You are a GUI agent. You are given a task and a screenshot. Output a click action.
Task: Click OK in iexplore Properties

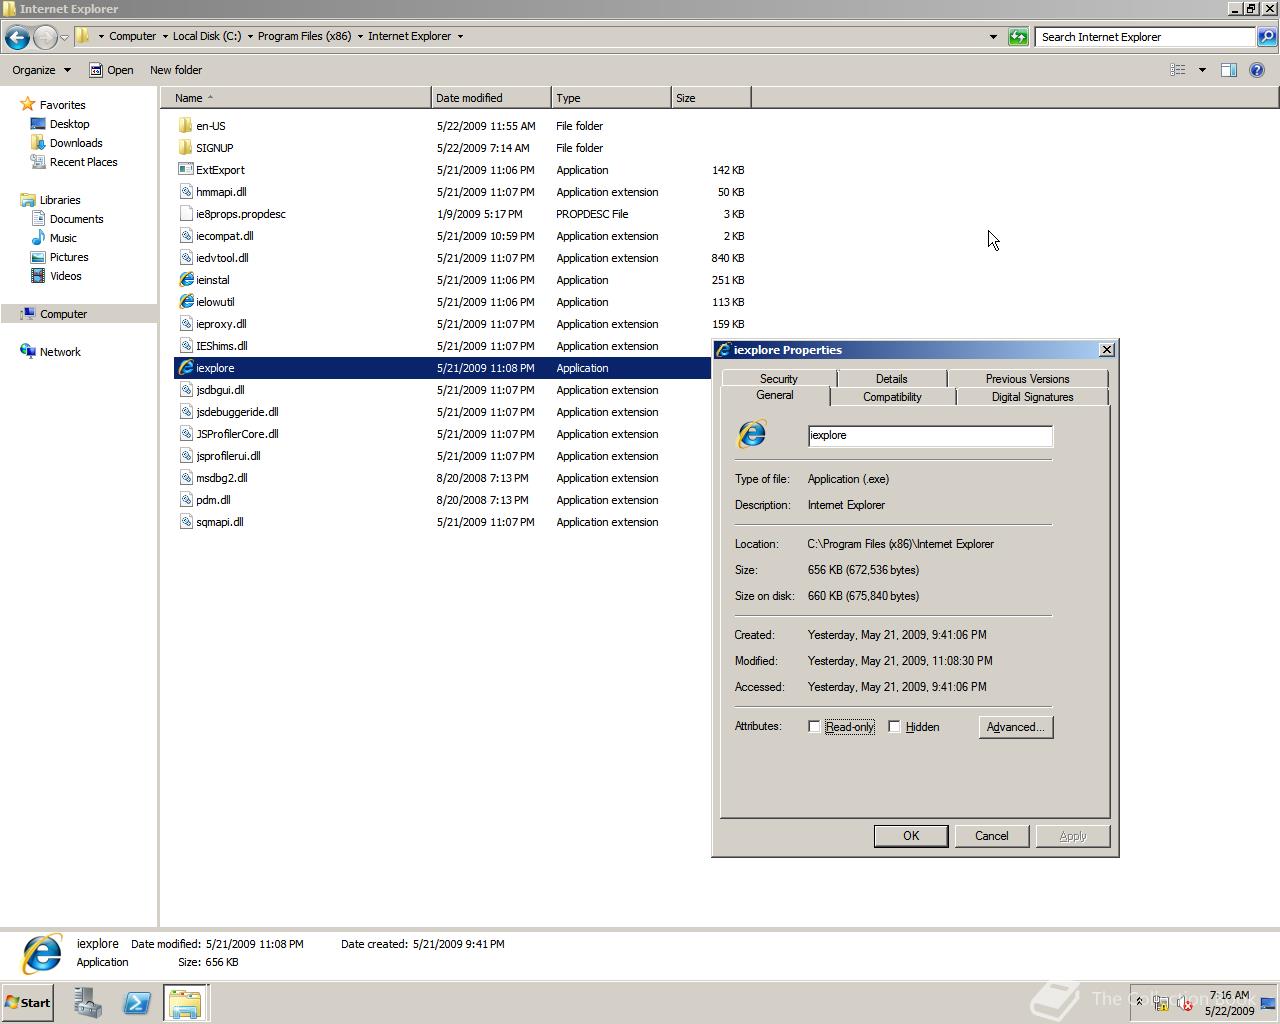point(911,836)
